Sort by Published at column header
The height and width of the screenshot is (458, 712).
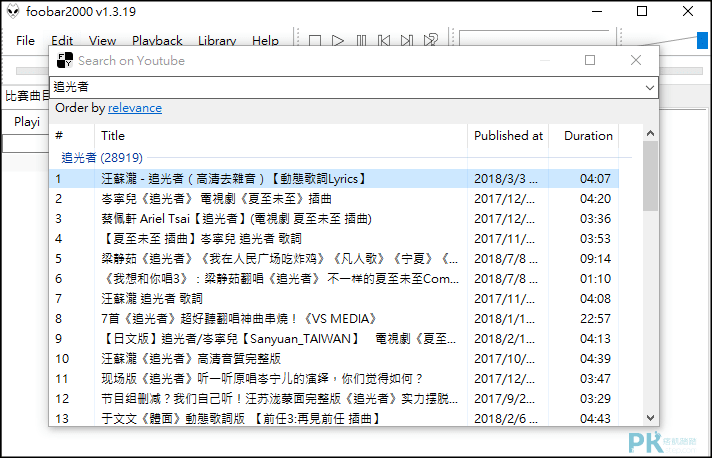(508, 136)
